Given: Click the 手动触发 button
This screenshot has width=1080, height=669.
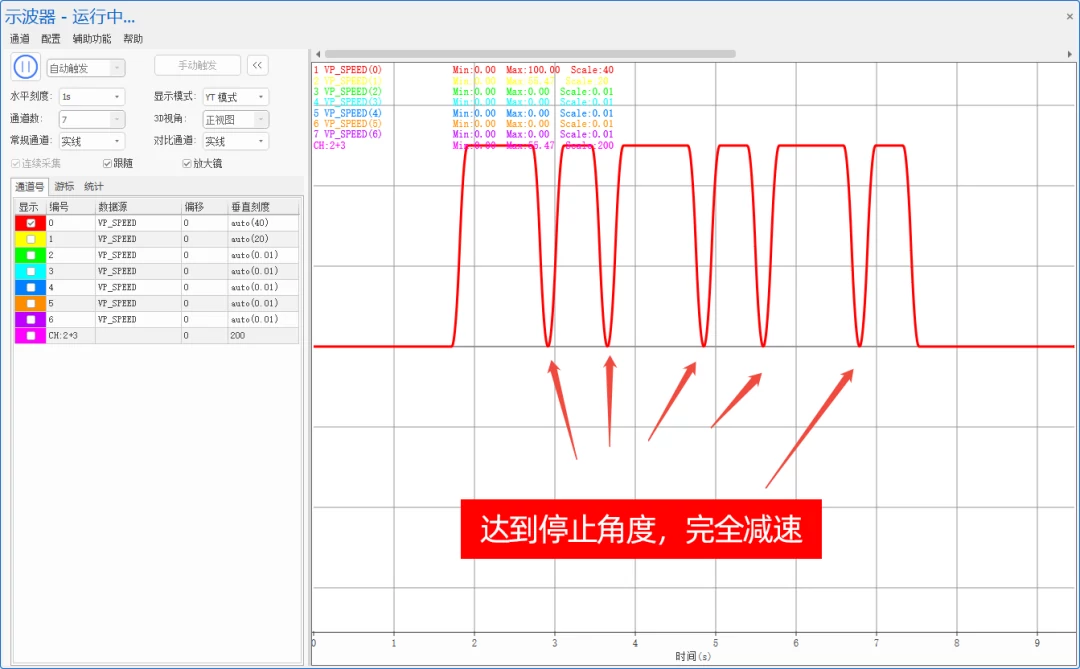Looking at the screenshot, I should (198, 65).
